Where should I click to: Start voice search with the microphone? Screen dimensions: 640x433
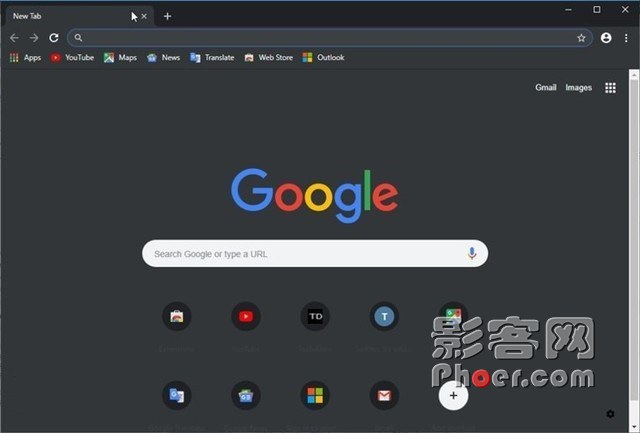pos(472,253)
